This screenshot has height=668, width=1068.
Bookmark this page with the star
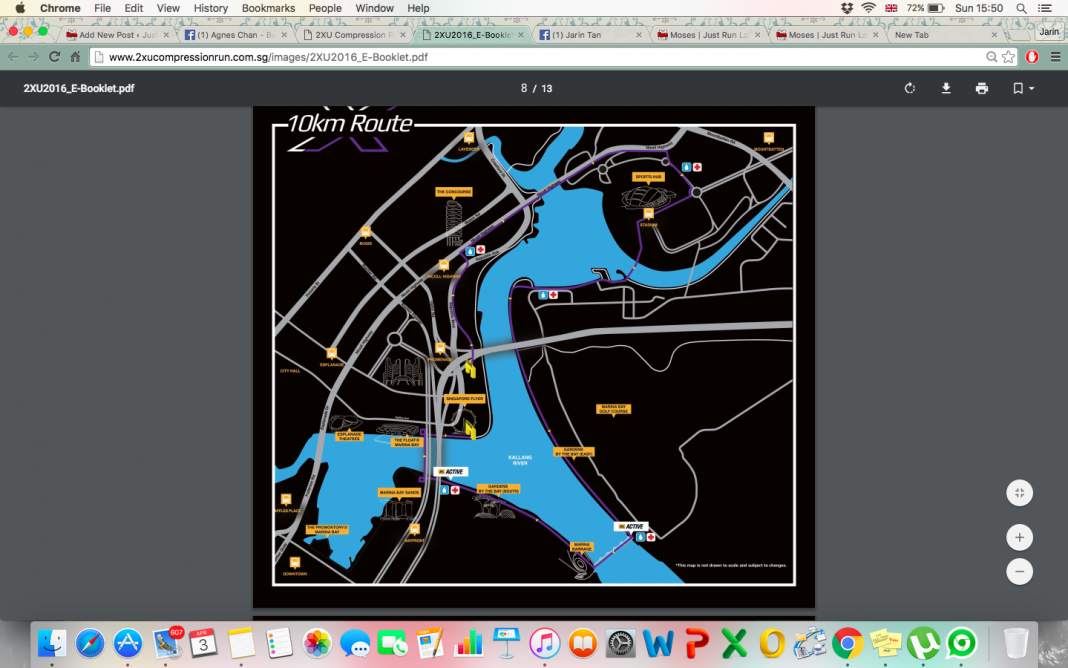(1008, 57)
